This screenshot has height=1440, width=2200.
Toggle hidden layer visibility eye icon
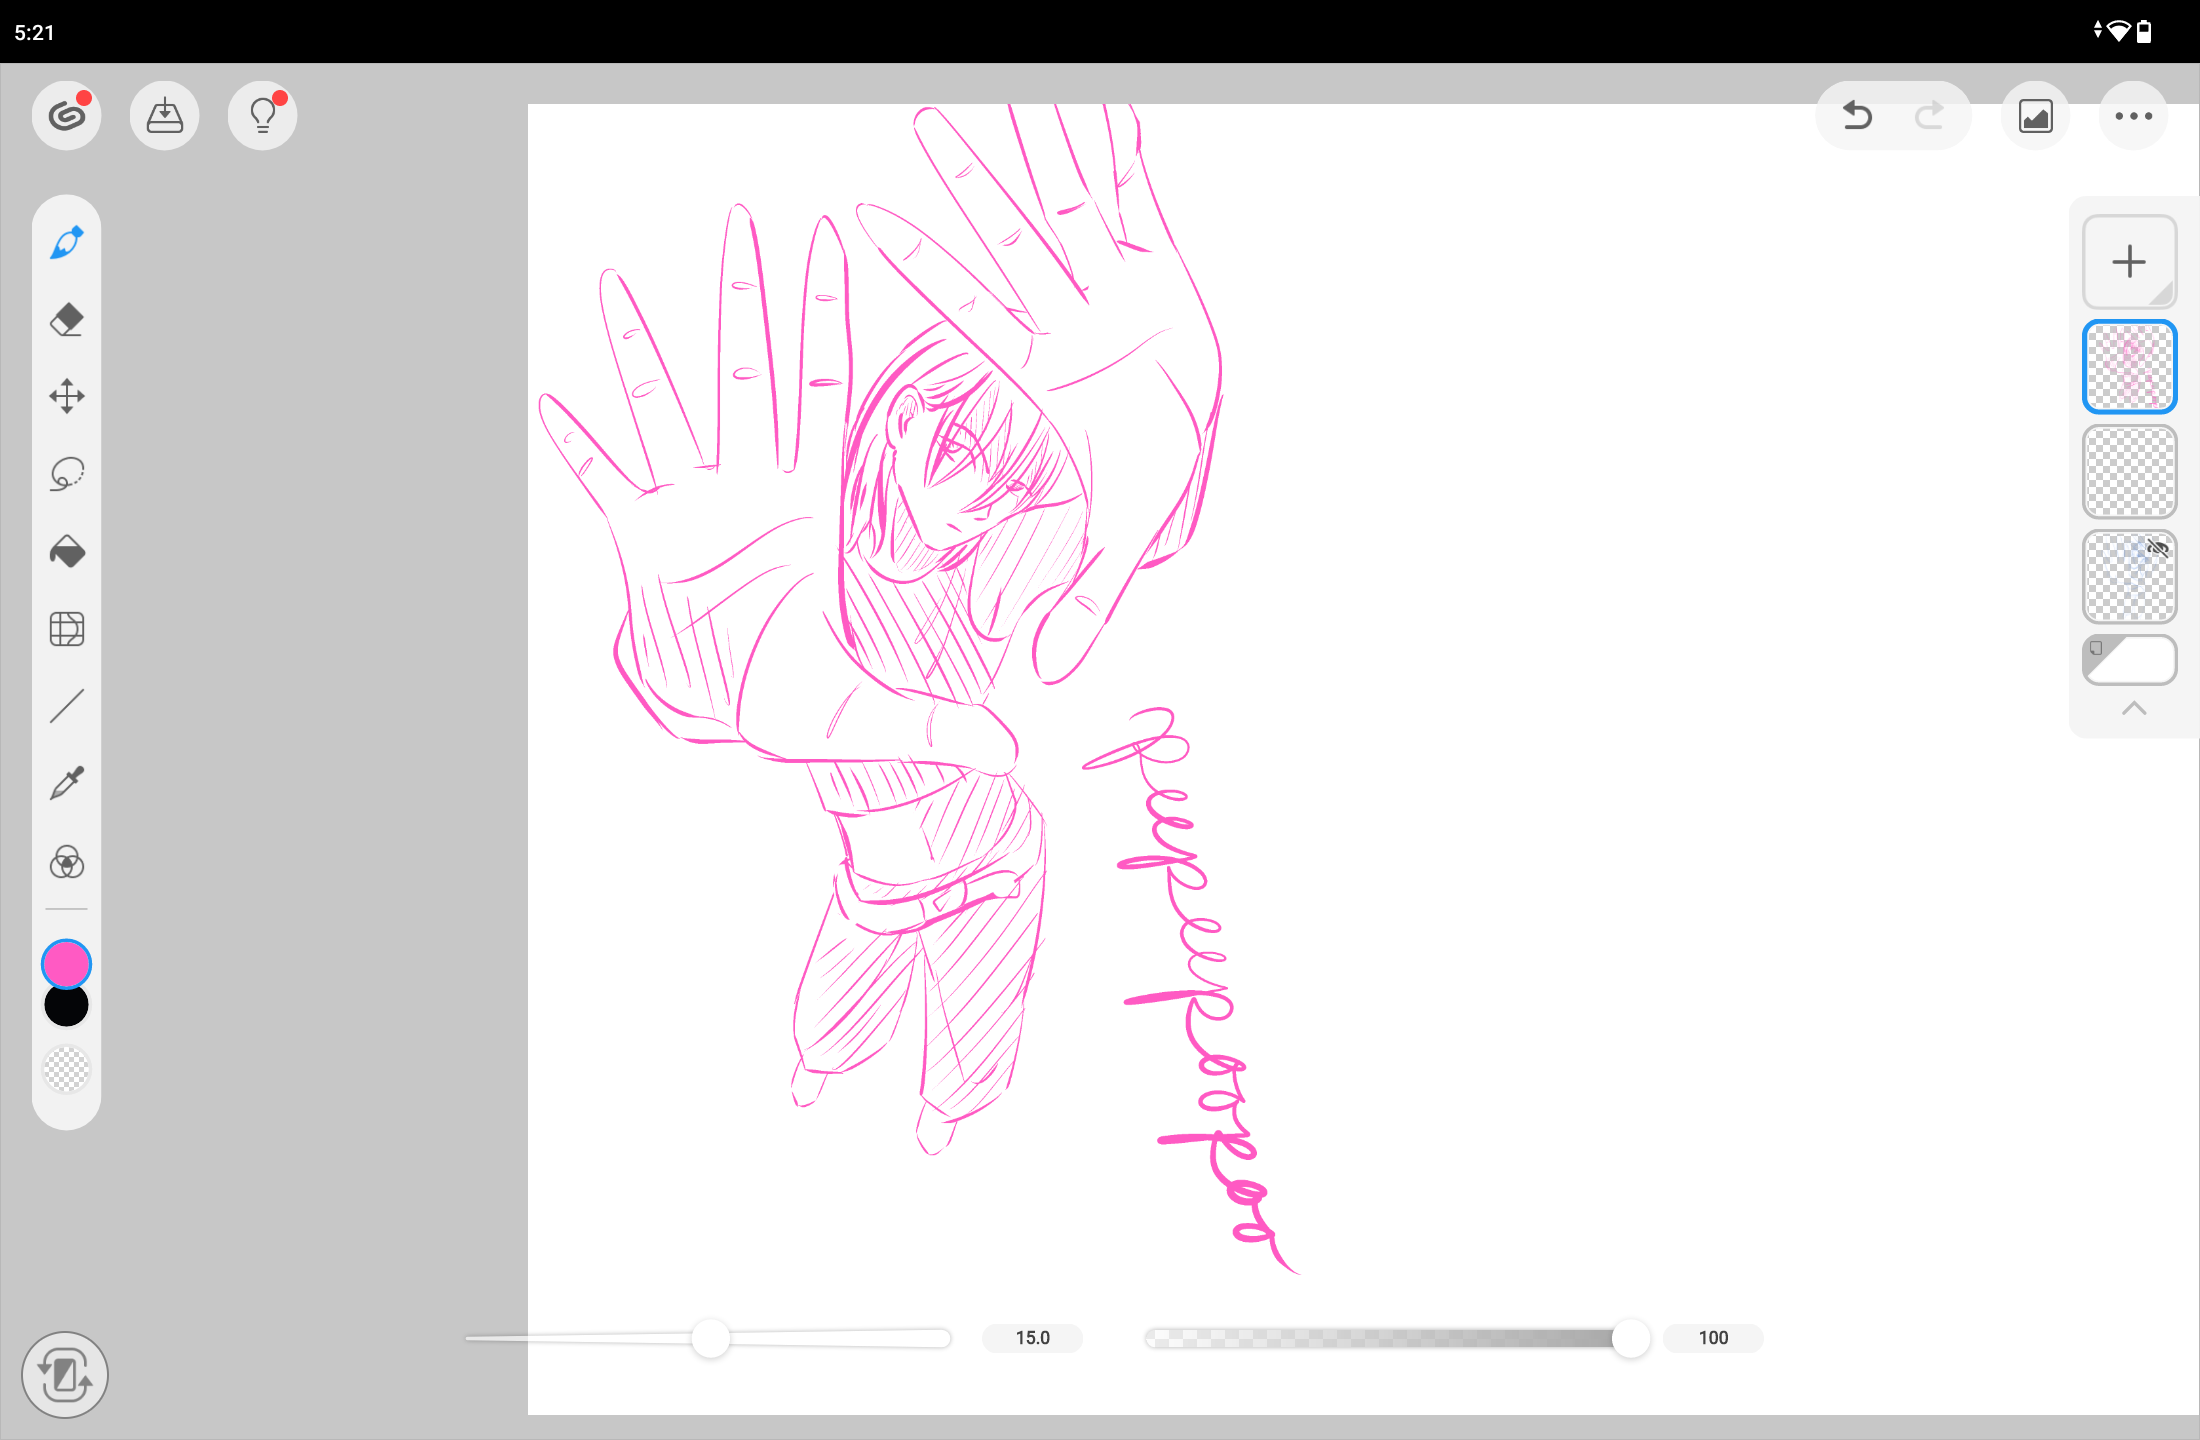[2158, 548]
